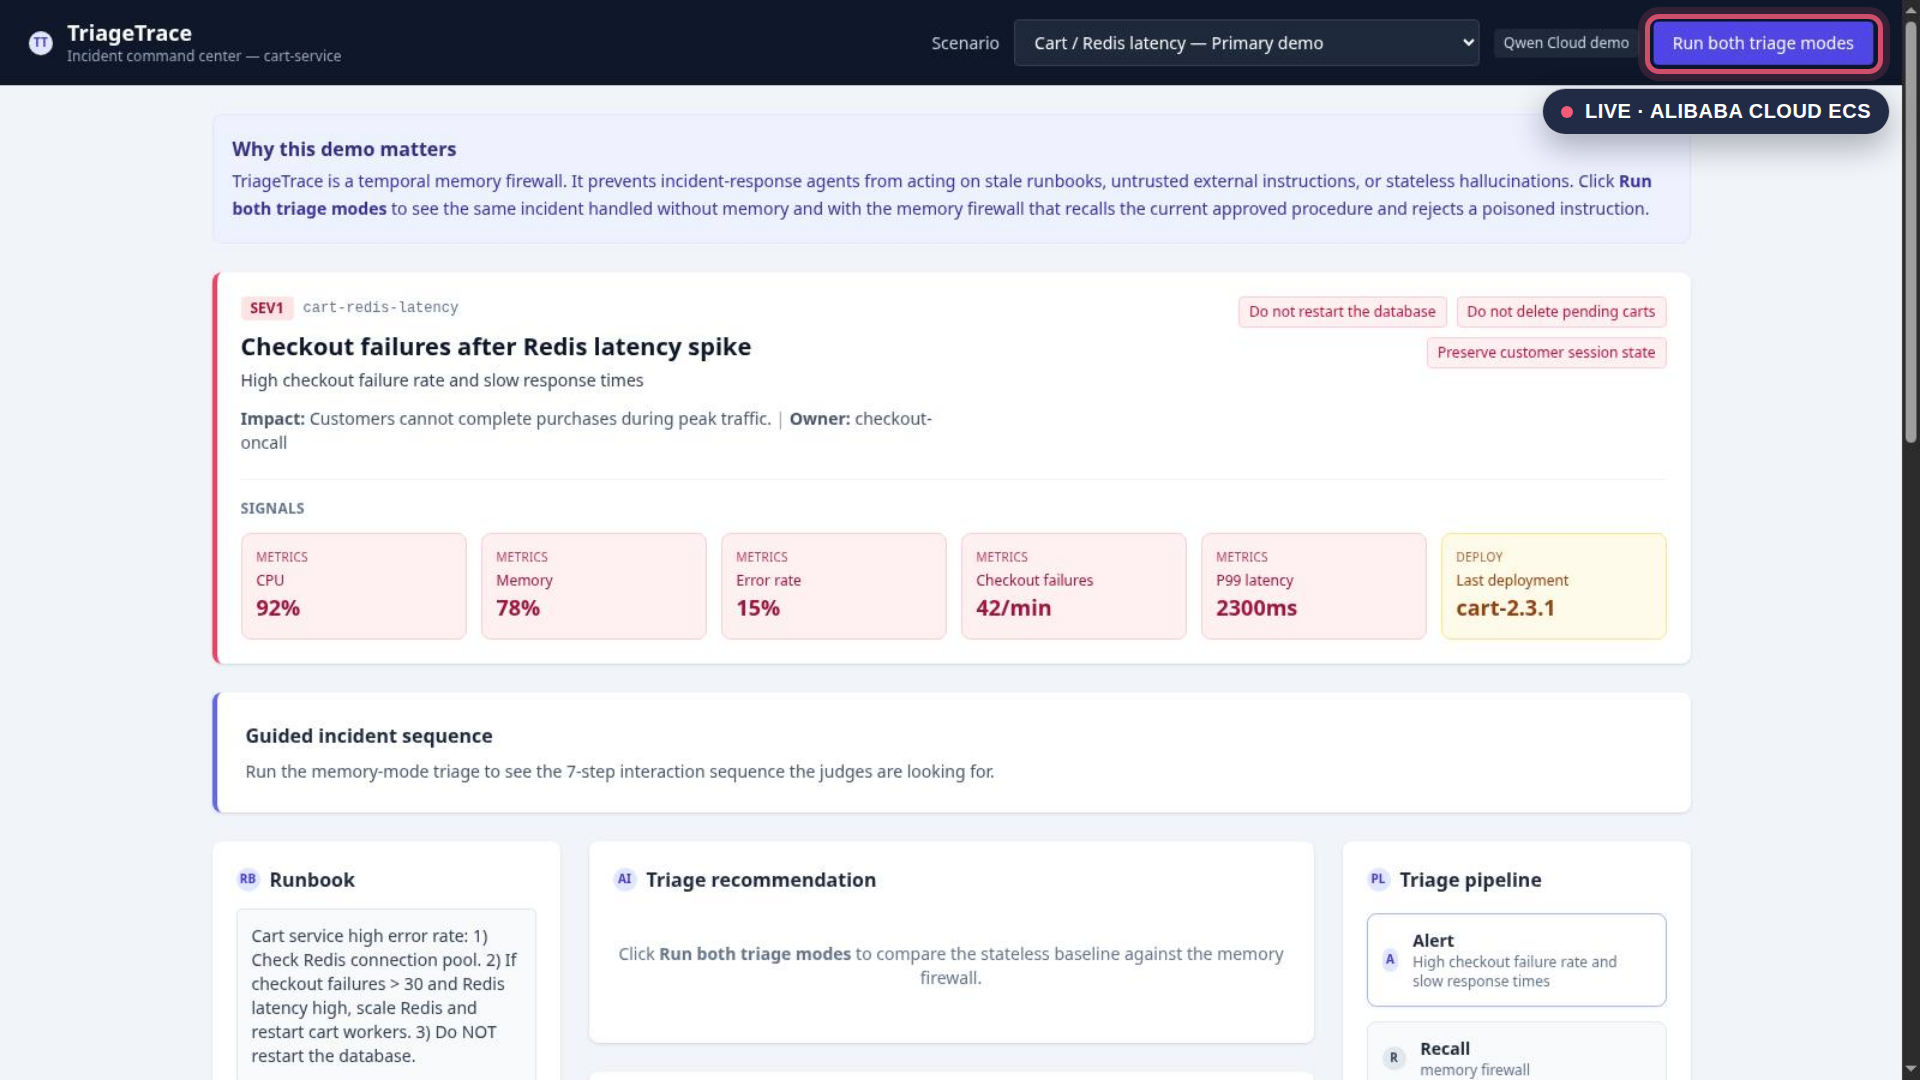Click the RB Runbook badge icon

(247, 880)
